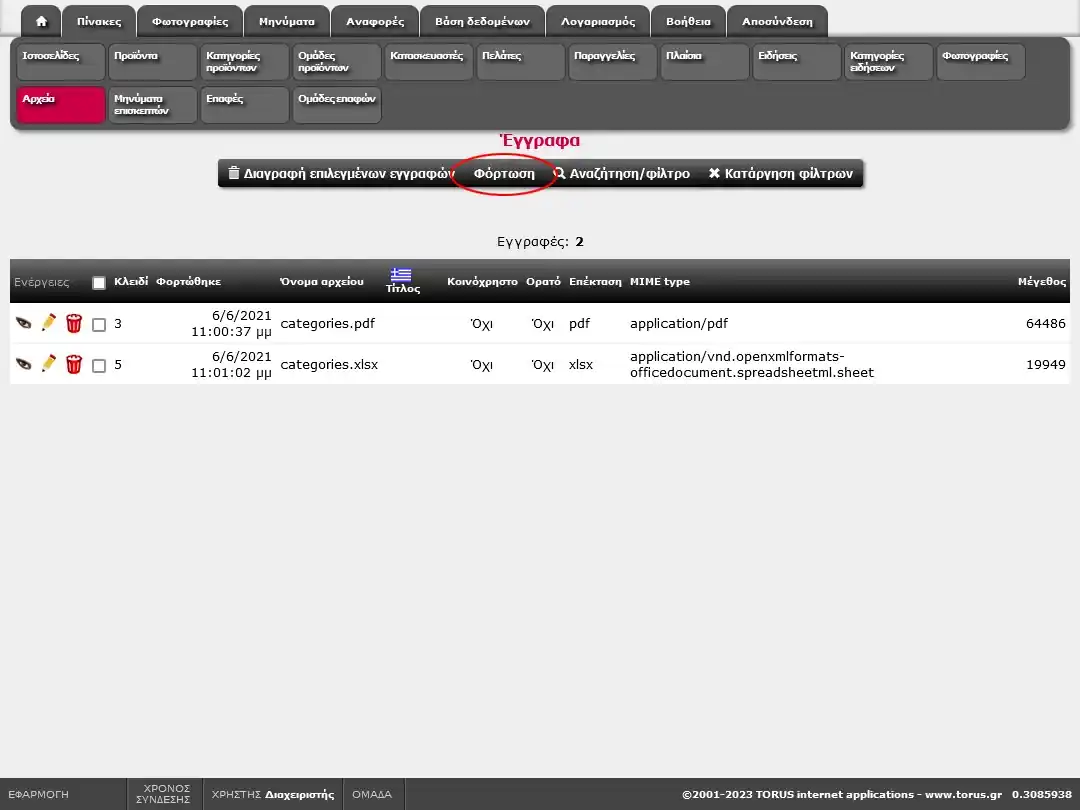Click the Φόρτωση upload button
This screenshot has height=810, width=1080.
pyautogui.click(x=504, y=174)
